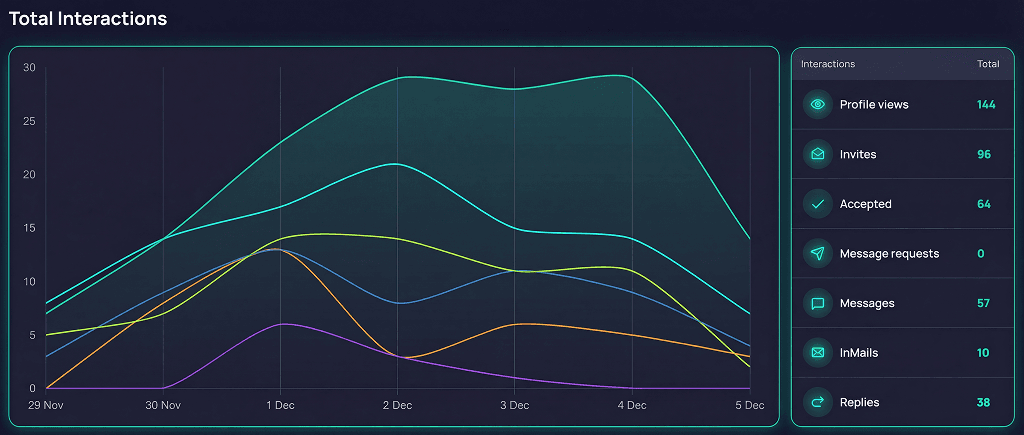Click the Messages chat bubble icon

(818, 303)
